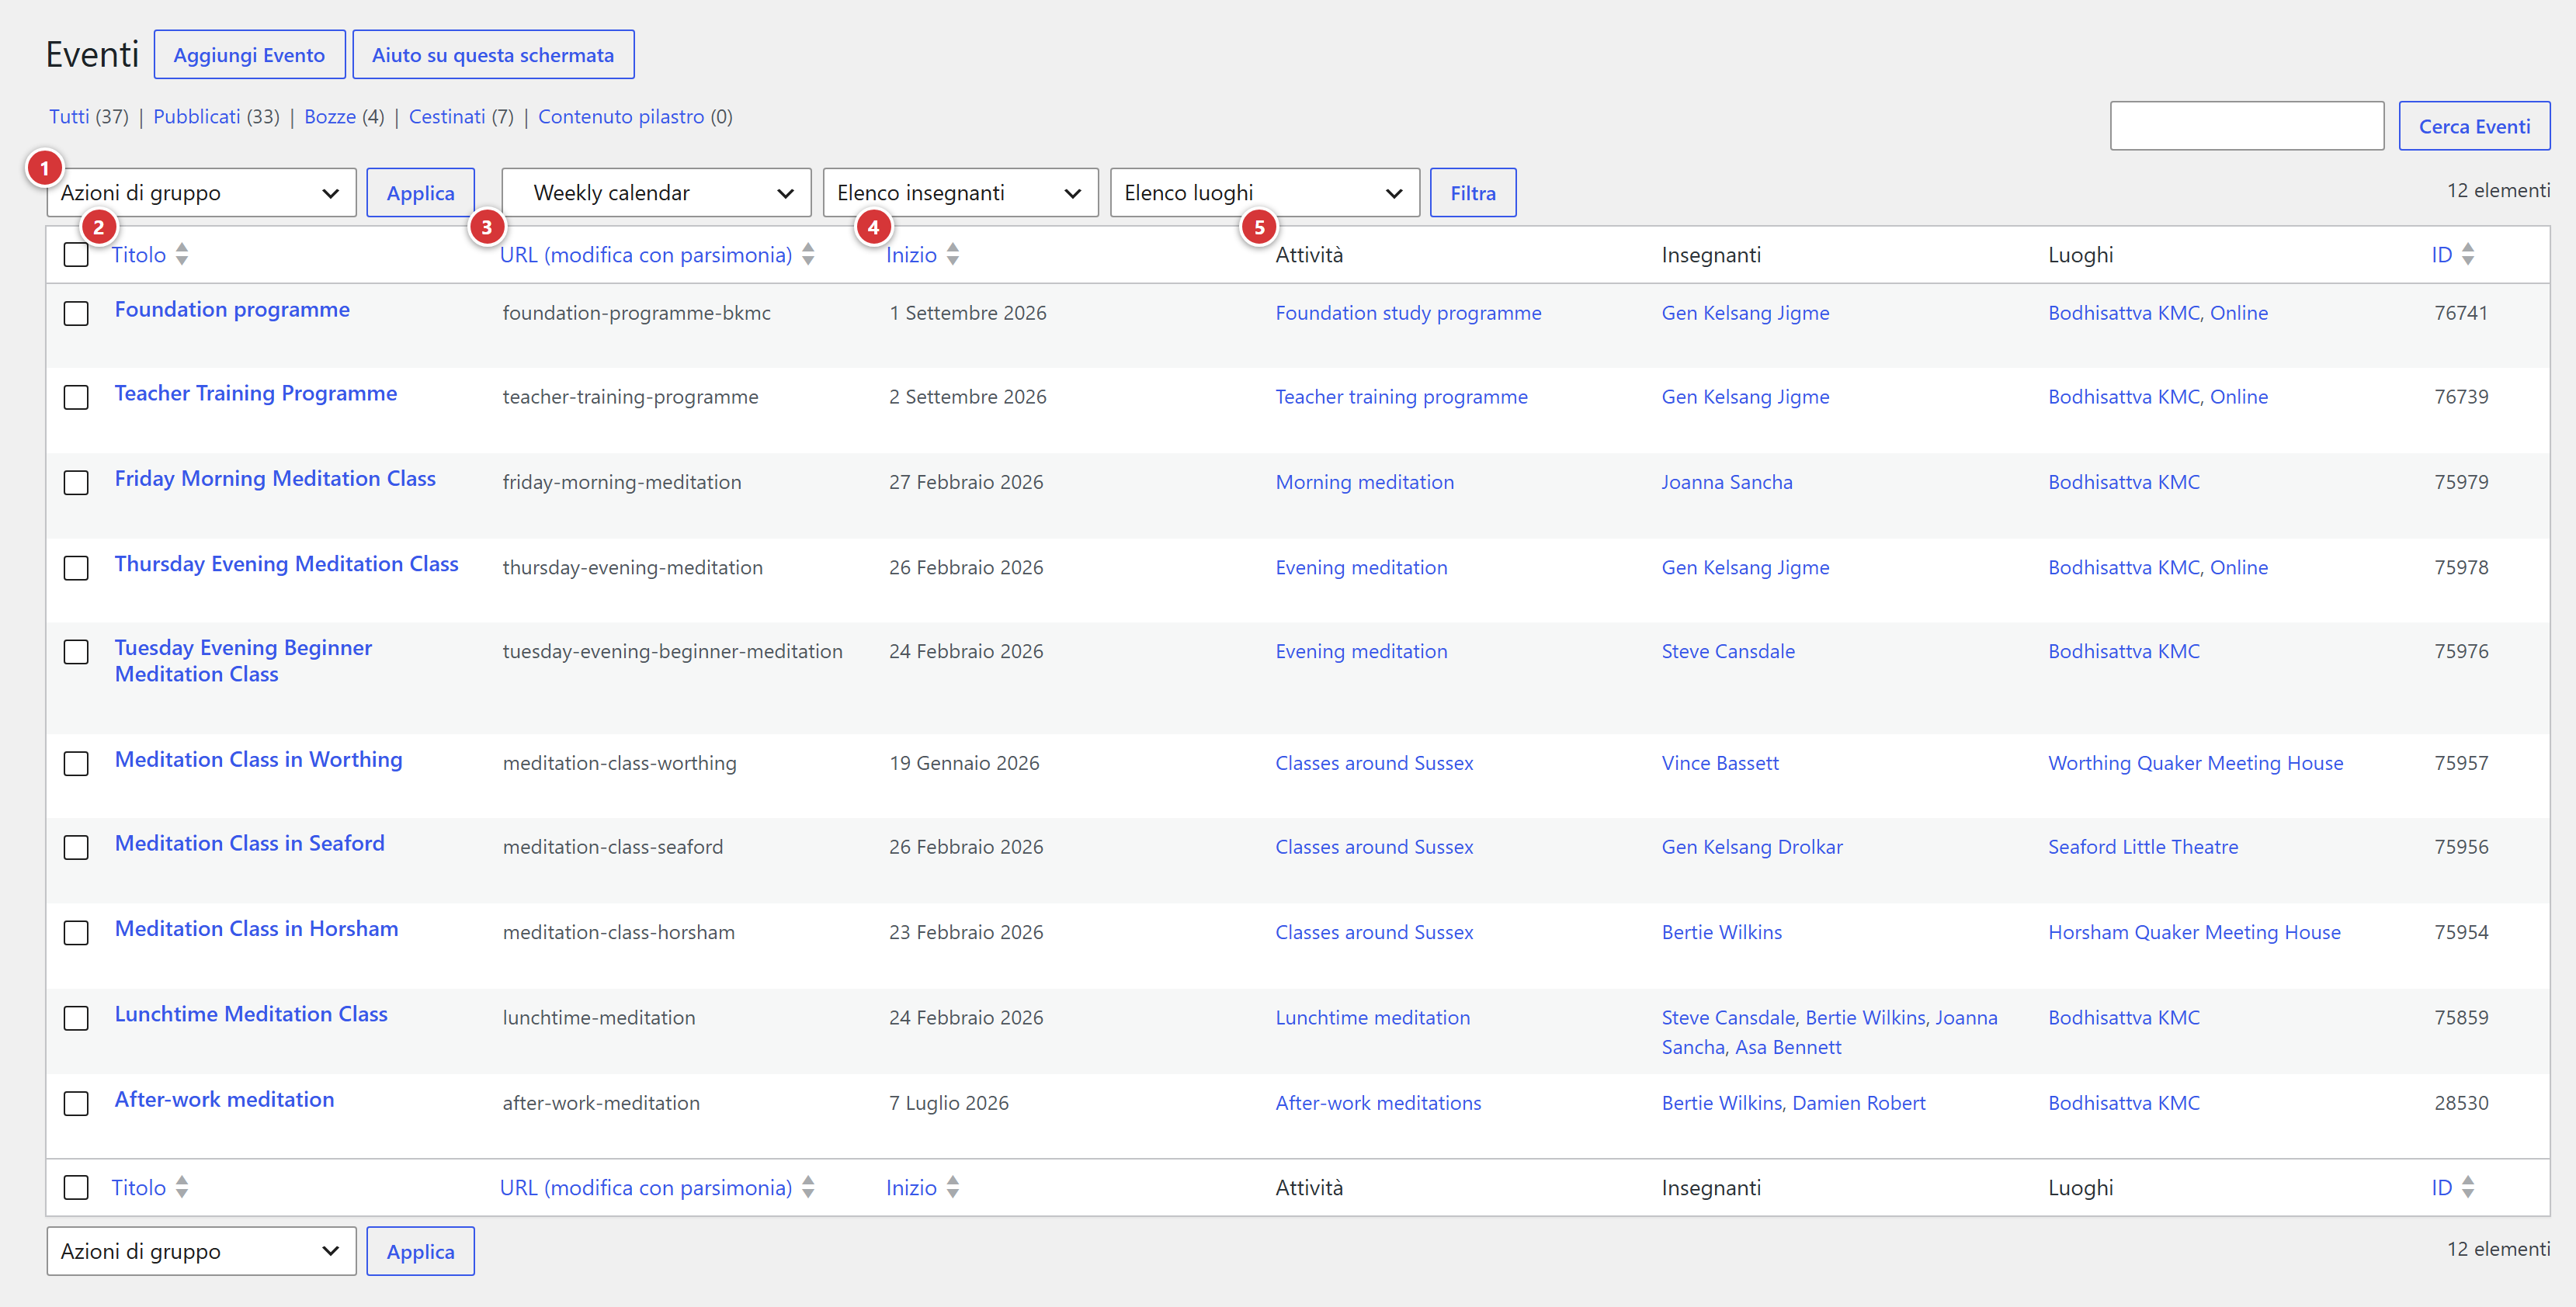
Task: Select Teacher Training Programme row checkbox
Action: tap(76, 398)
